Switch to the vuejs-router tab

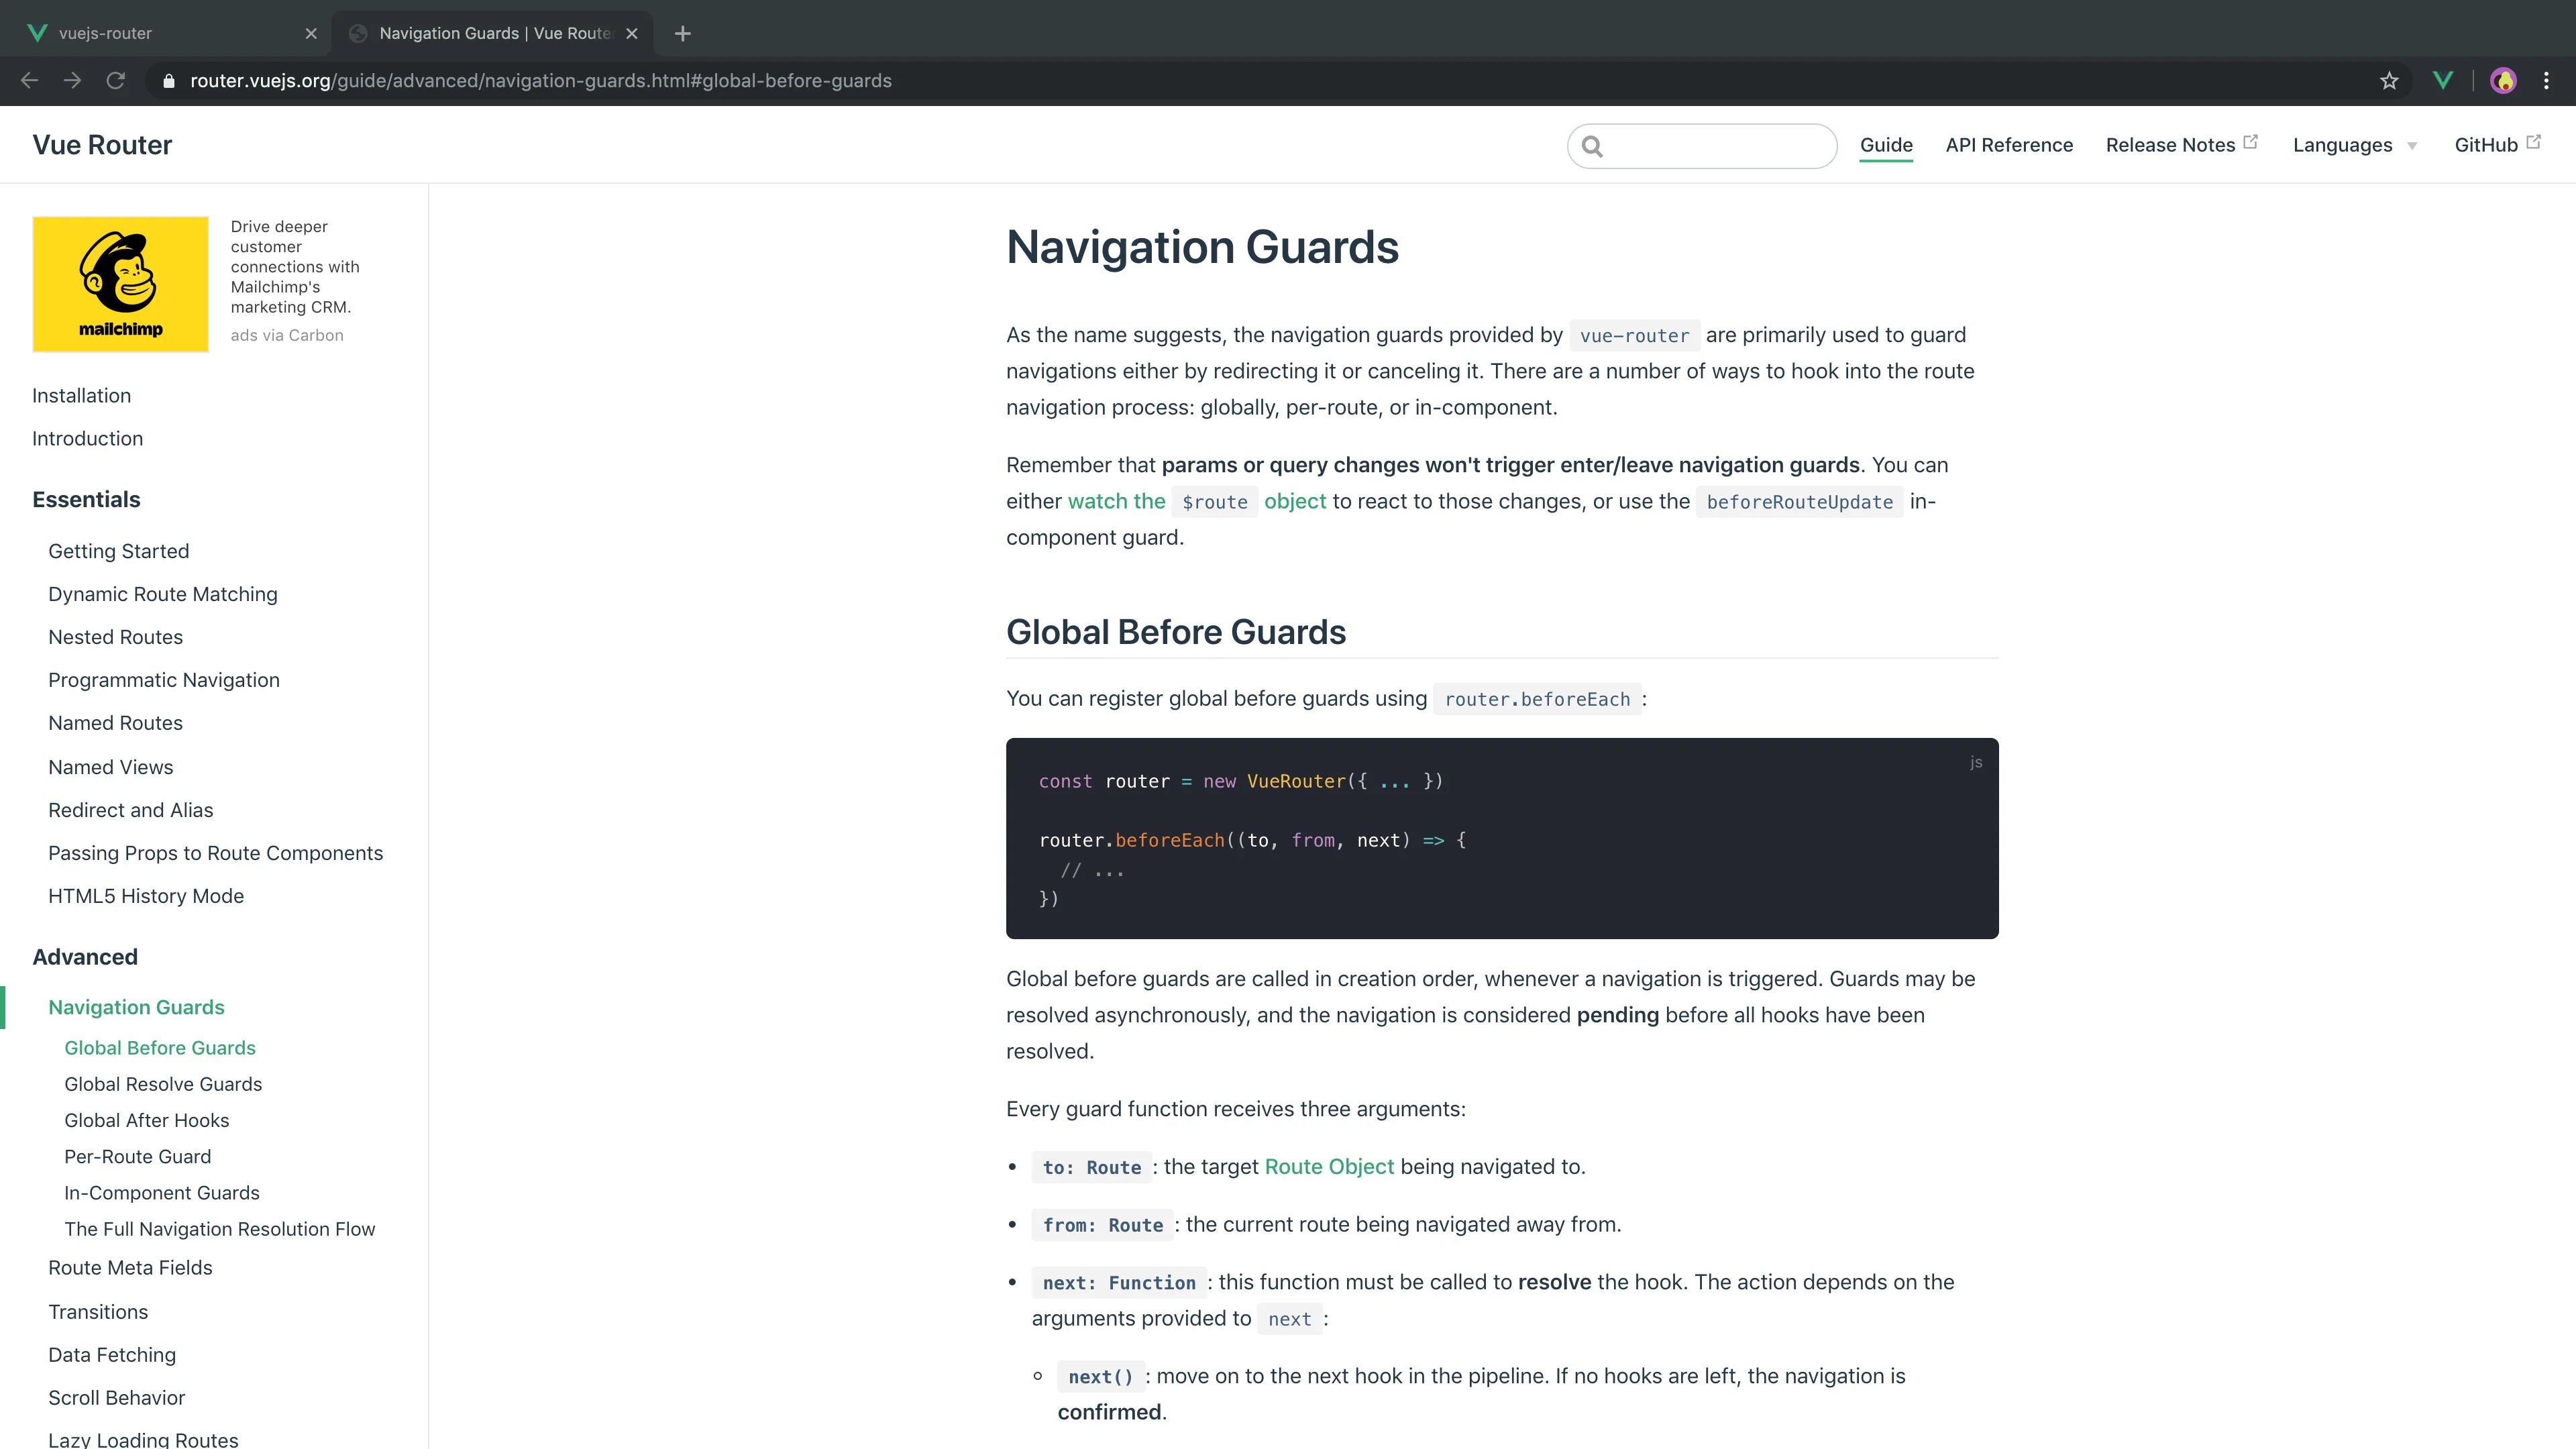105,33
